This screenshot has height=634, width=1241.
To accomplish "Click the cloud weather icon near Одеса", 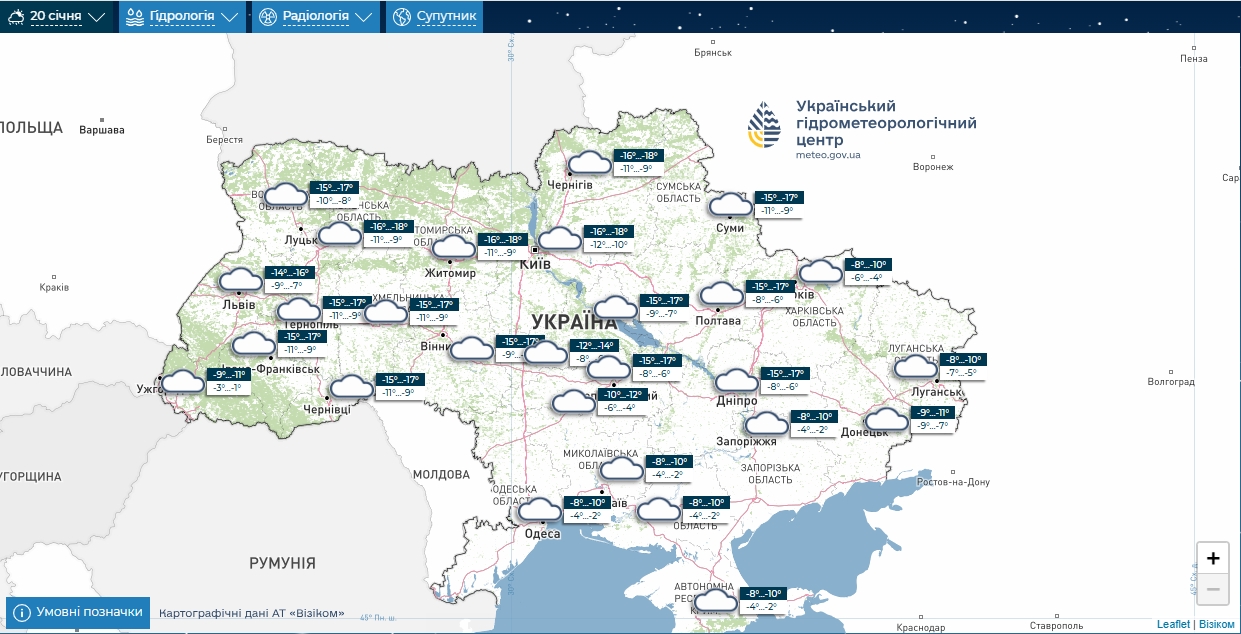I will pos(541,510).
